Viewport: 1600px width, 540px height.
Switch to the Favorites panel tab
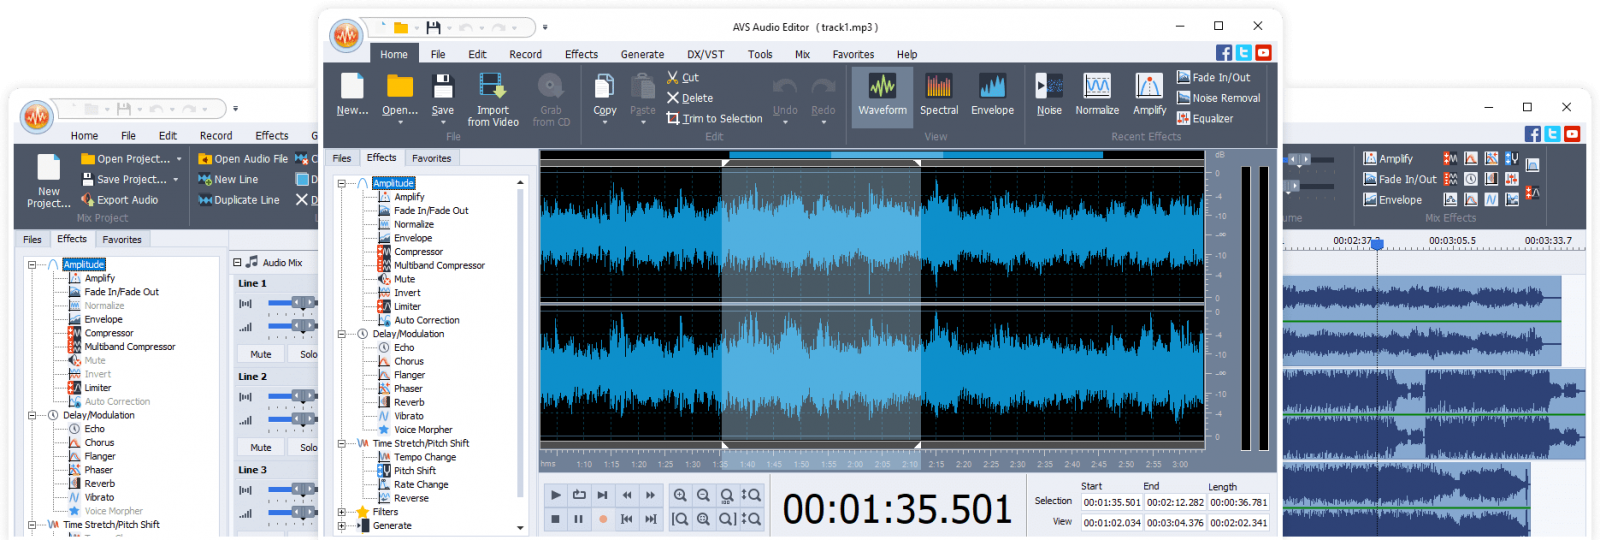click(431, 158)
